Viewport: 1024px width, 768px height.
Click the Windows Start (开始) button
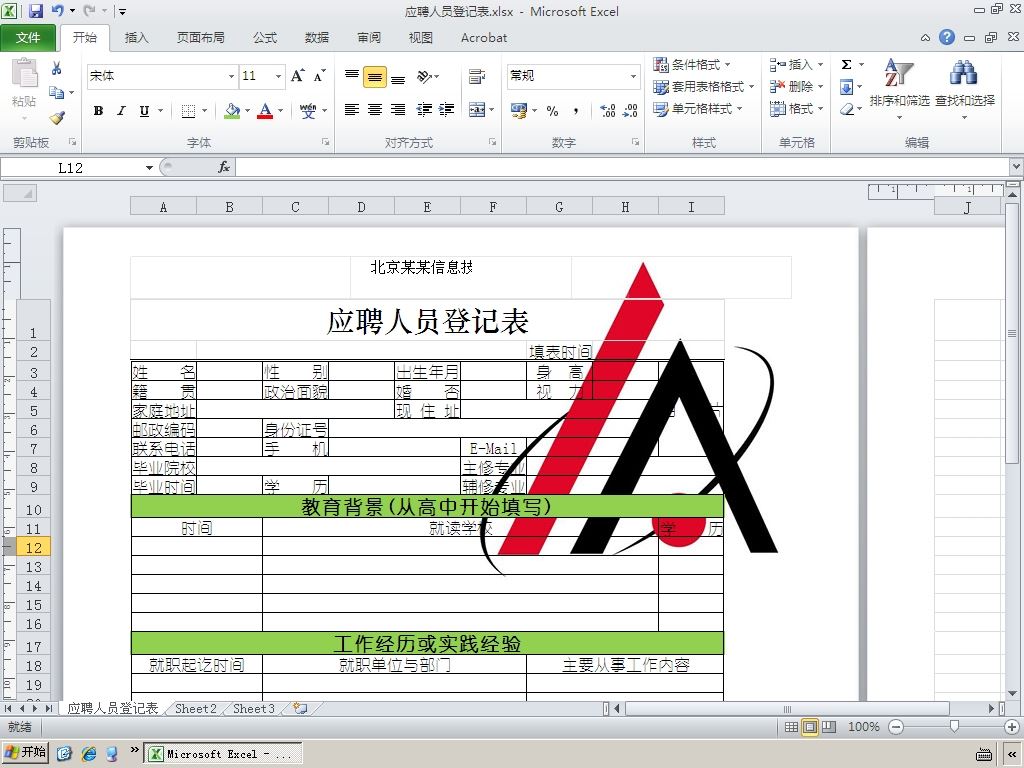point(25,752)
